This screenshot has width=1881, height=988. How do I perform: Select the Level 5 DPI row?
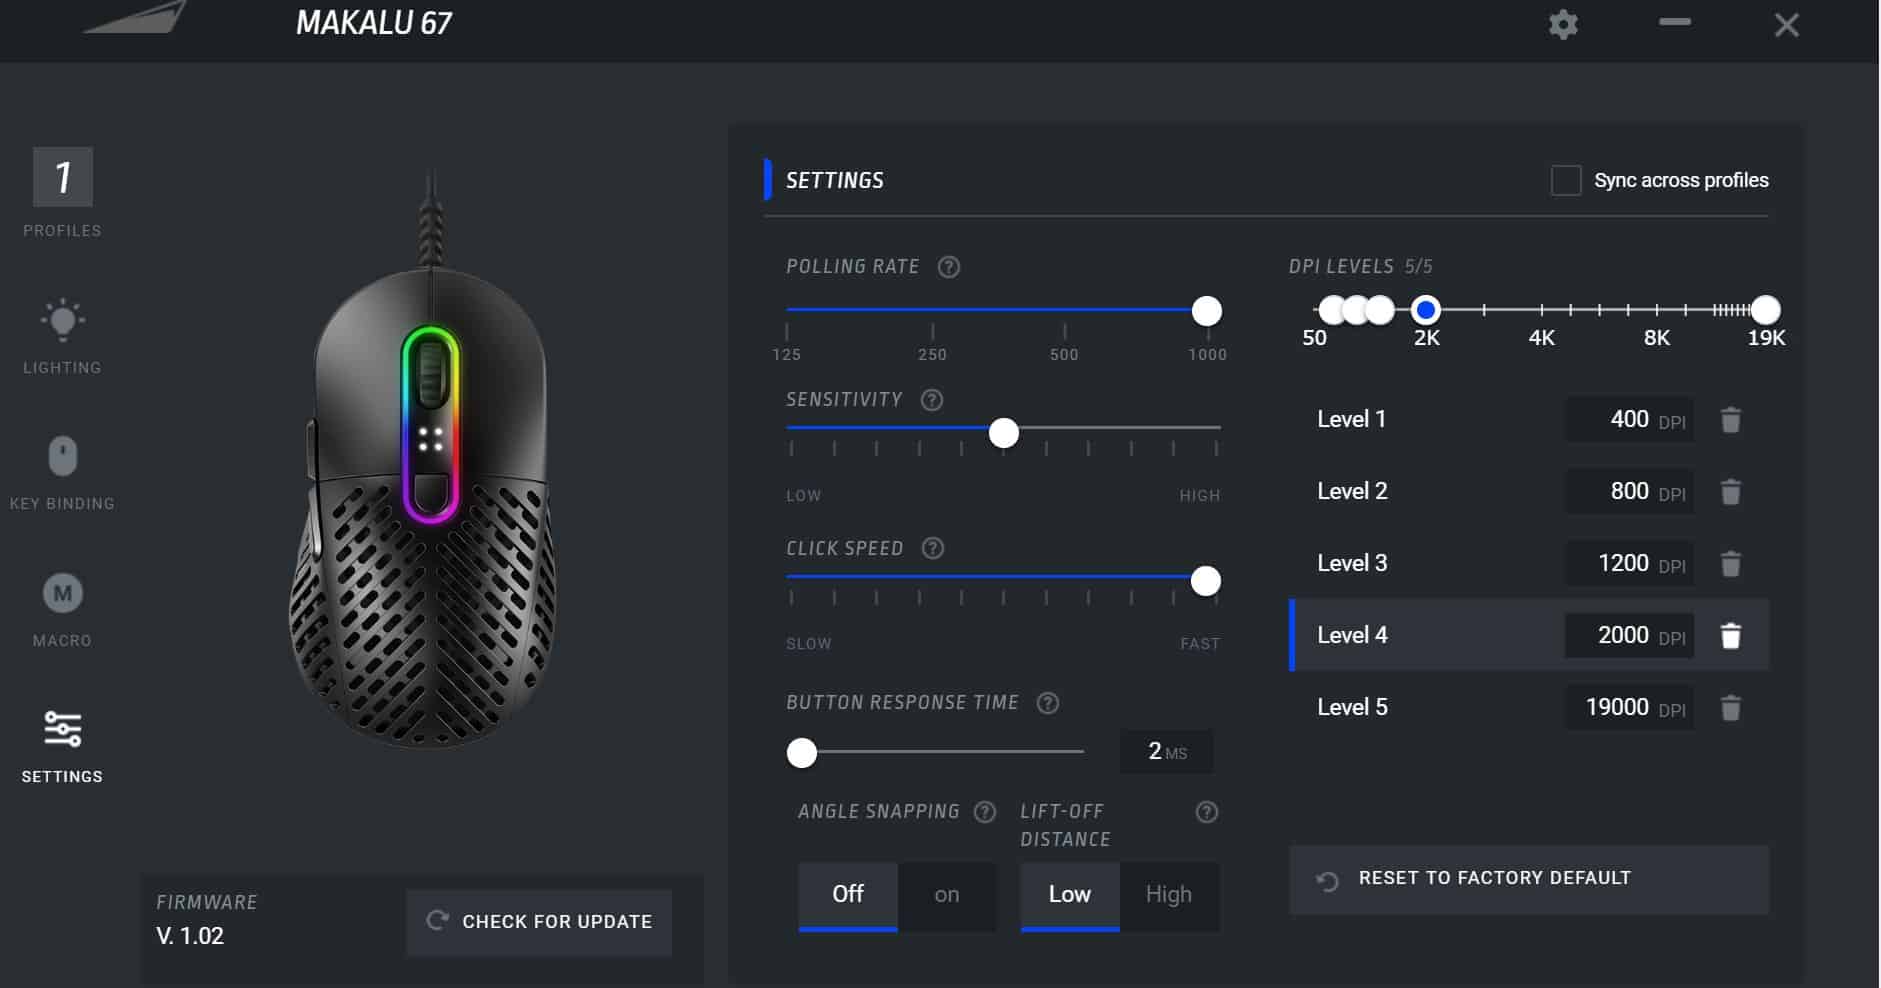[1529, 708]
